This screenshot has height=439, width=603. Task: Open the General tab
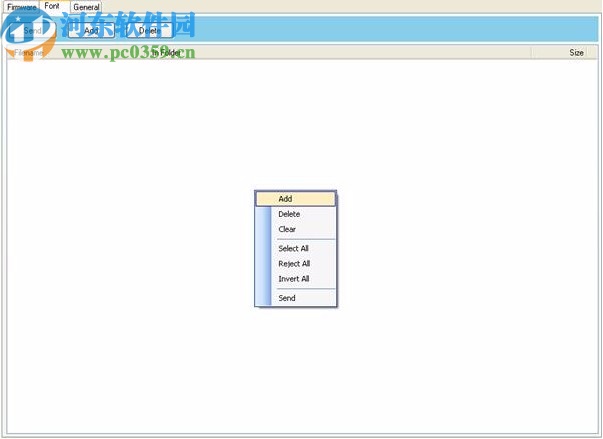click(86, 7)
